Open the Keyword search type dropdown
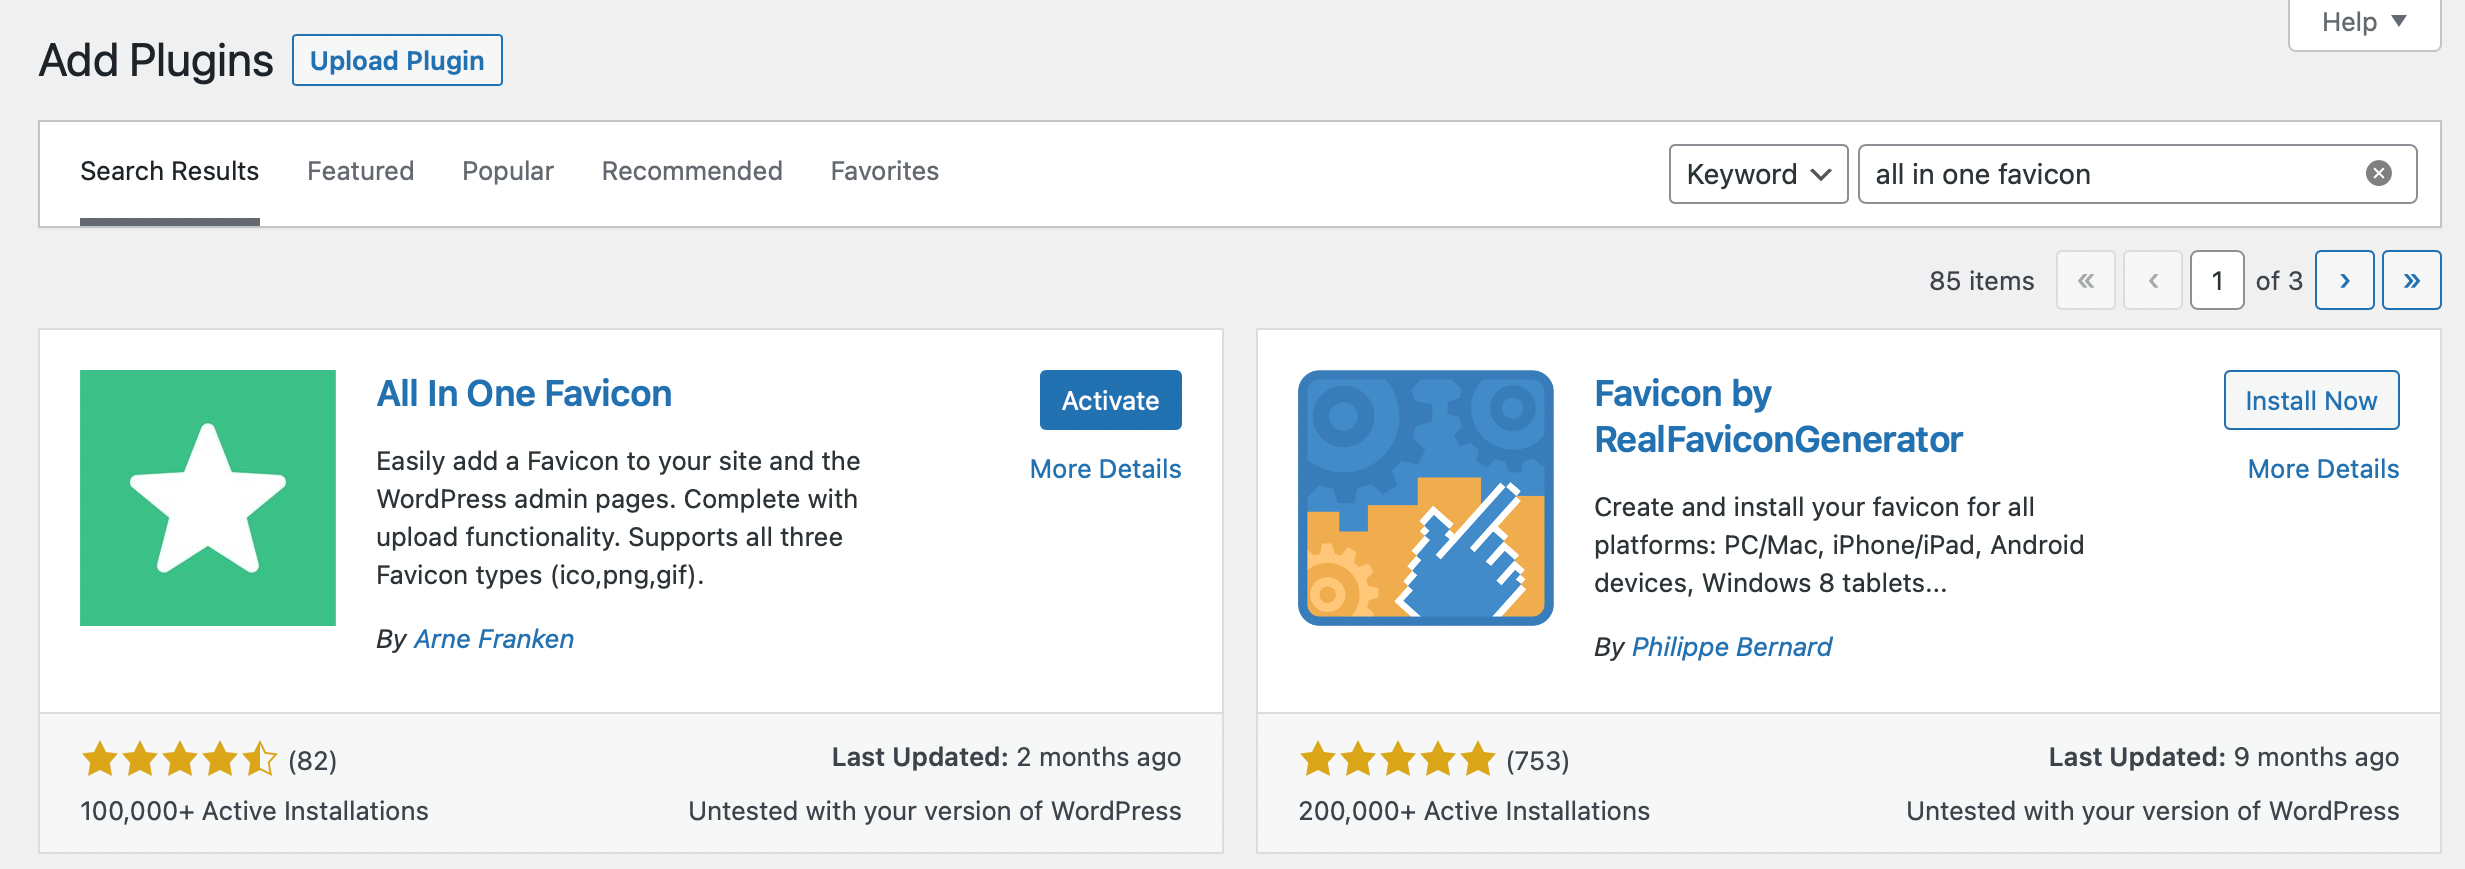The height and width of the screenshot is (869, 2465). [x=1758, y=174]
